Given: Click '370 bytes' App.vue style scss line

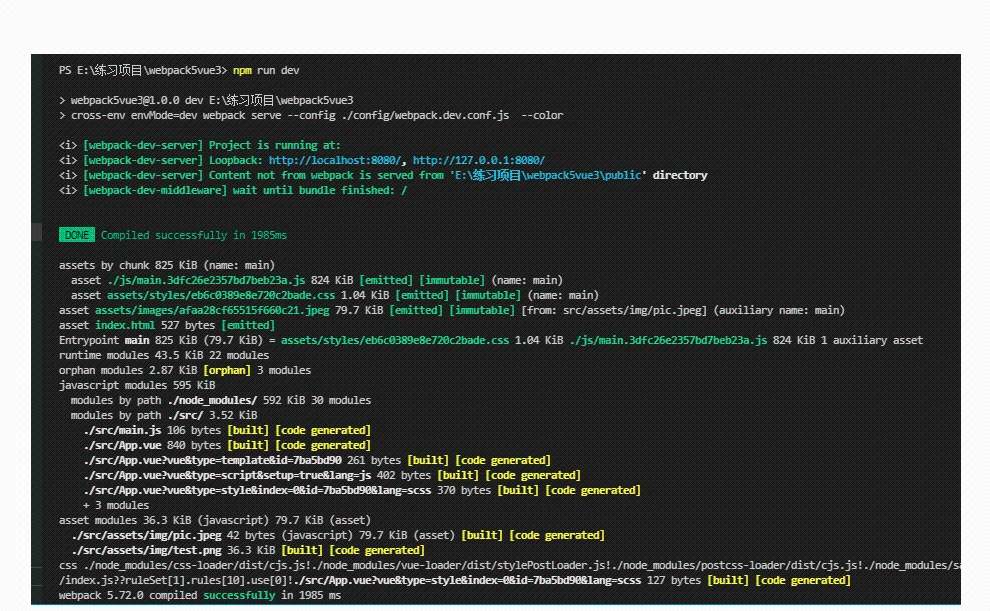Looking at the screenshot, I should (x=362, y=490).
